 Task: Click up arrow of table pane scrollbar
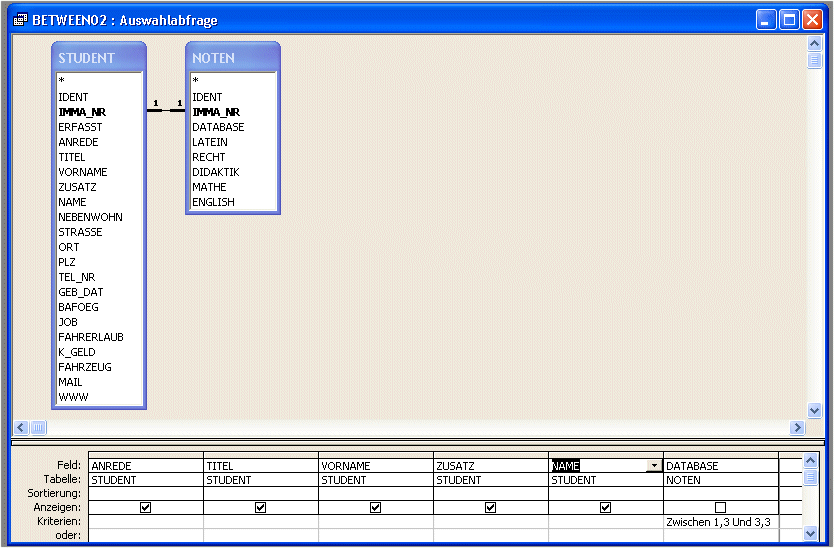814,43
